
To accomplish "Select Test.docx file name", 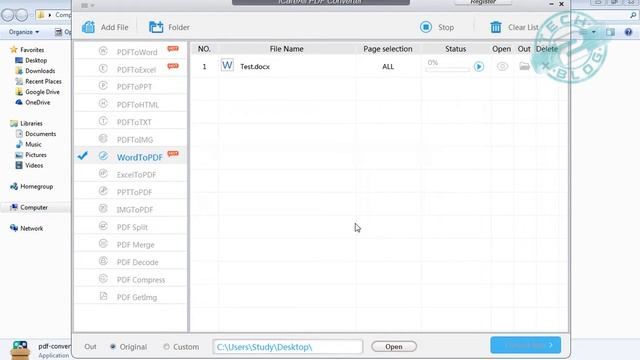I will (255, 67).
